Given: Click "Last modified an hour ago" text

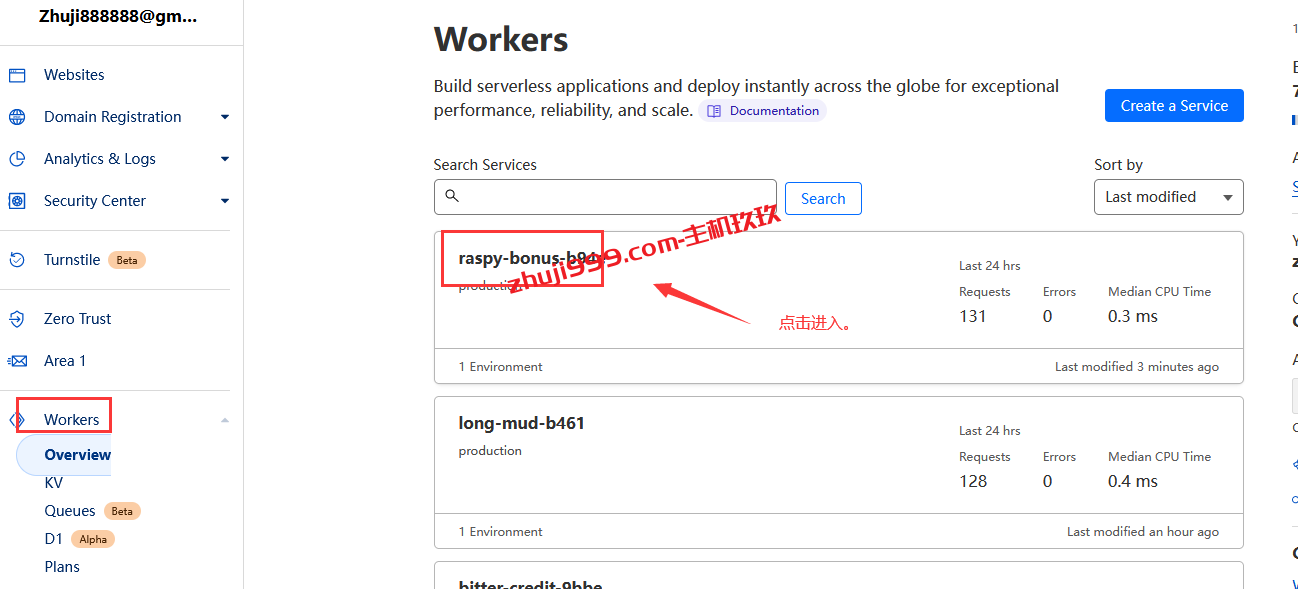Looking at the screenshot, I should (x=1143, y=532).
